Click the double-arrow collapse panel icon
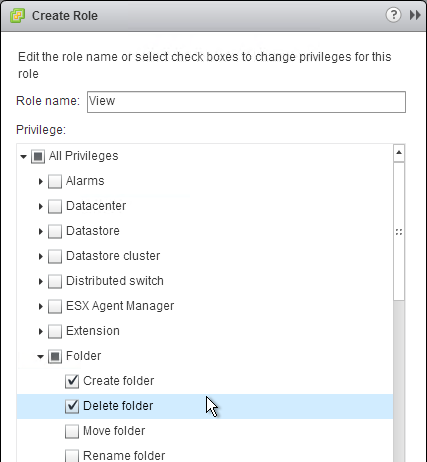427x462 pixels. [x=415, y=15]
